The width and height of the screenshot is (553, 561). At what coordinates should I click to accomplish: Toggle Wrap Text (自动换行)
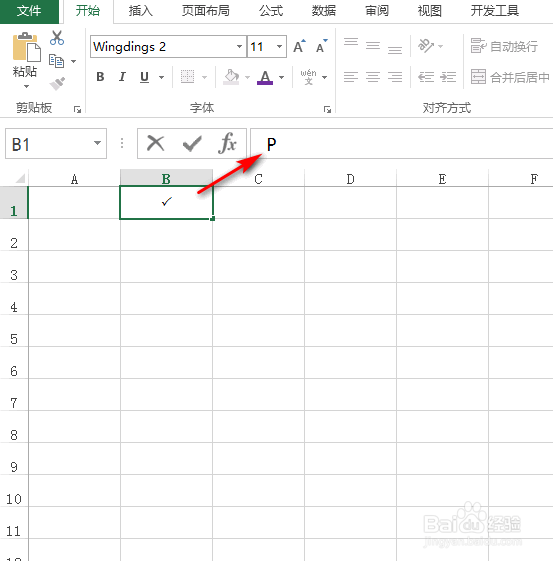click(504, 46)
